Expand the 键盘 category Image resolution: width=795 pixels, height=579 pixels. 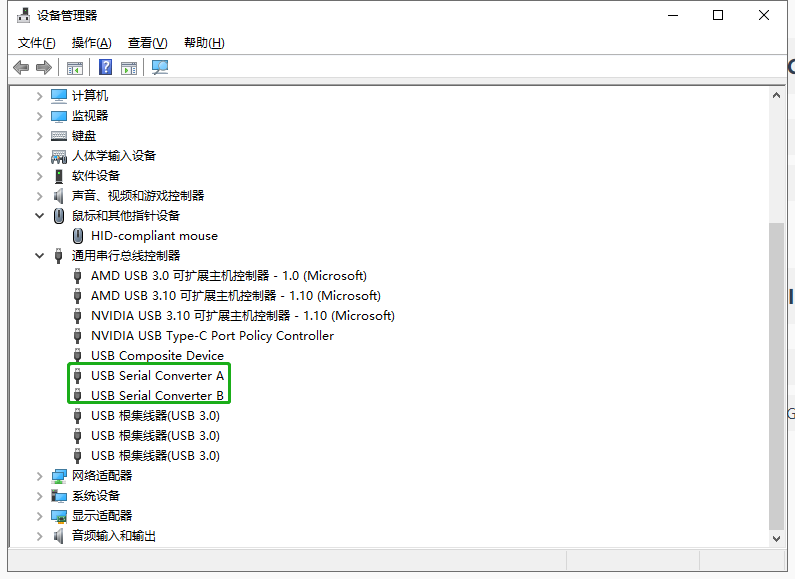tap(40, 136)
